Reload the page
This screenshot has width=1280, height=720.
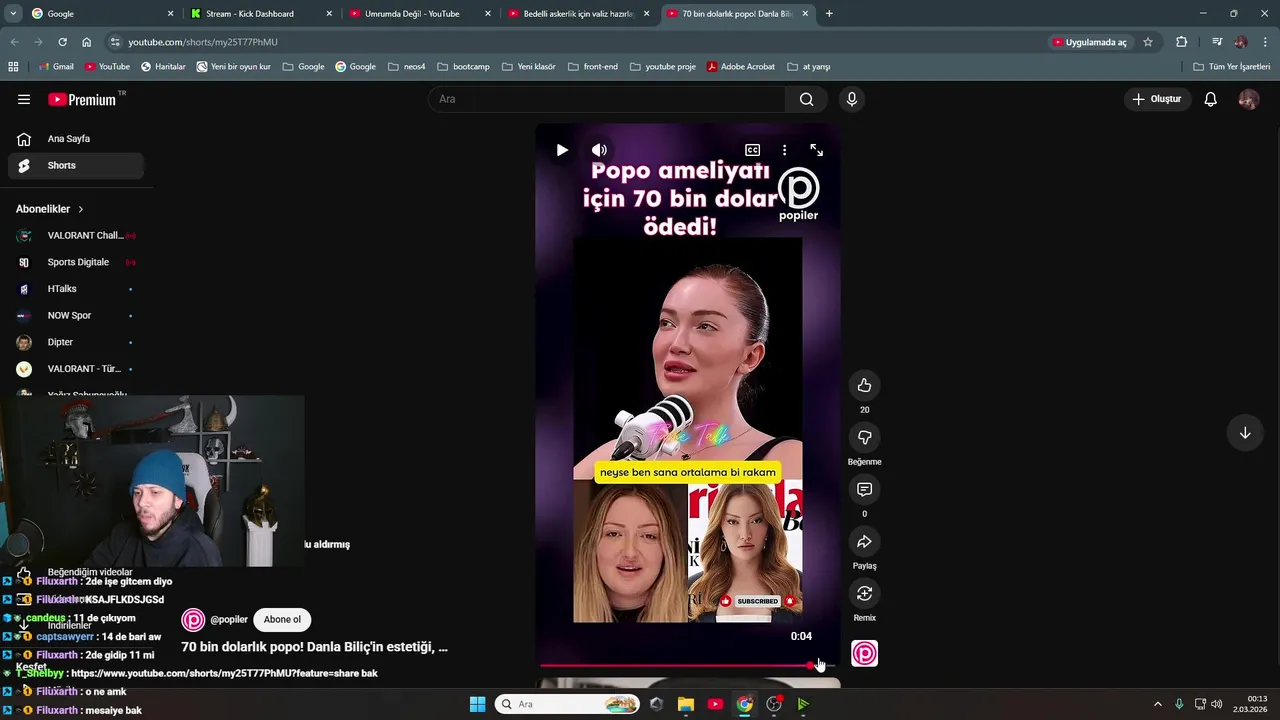point(62,42)
